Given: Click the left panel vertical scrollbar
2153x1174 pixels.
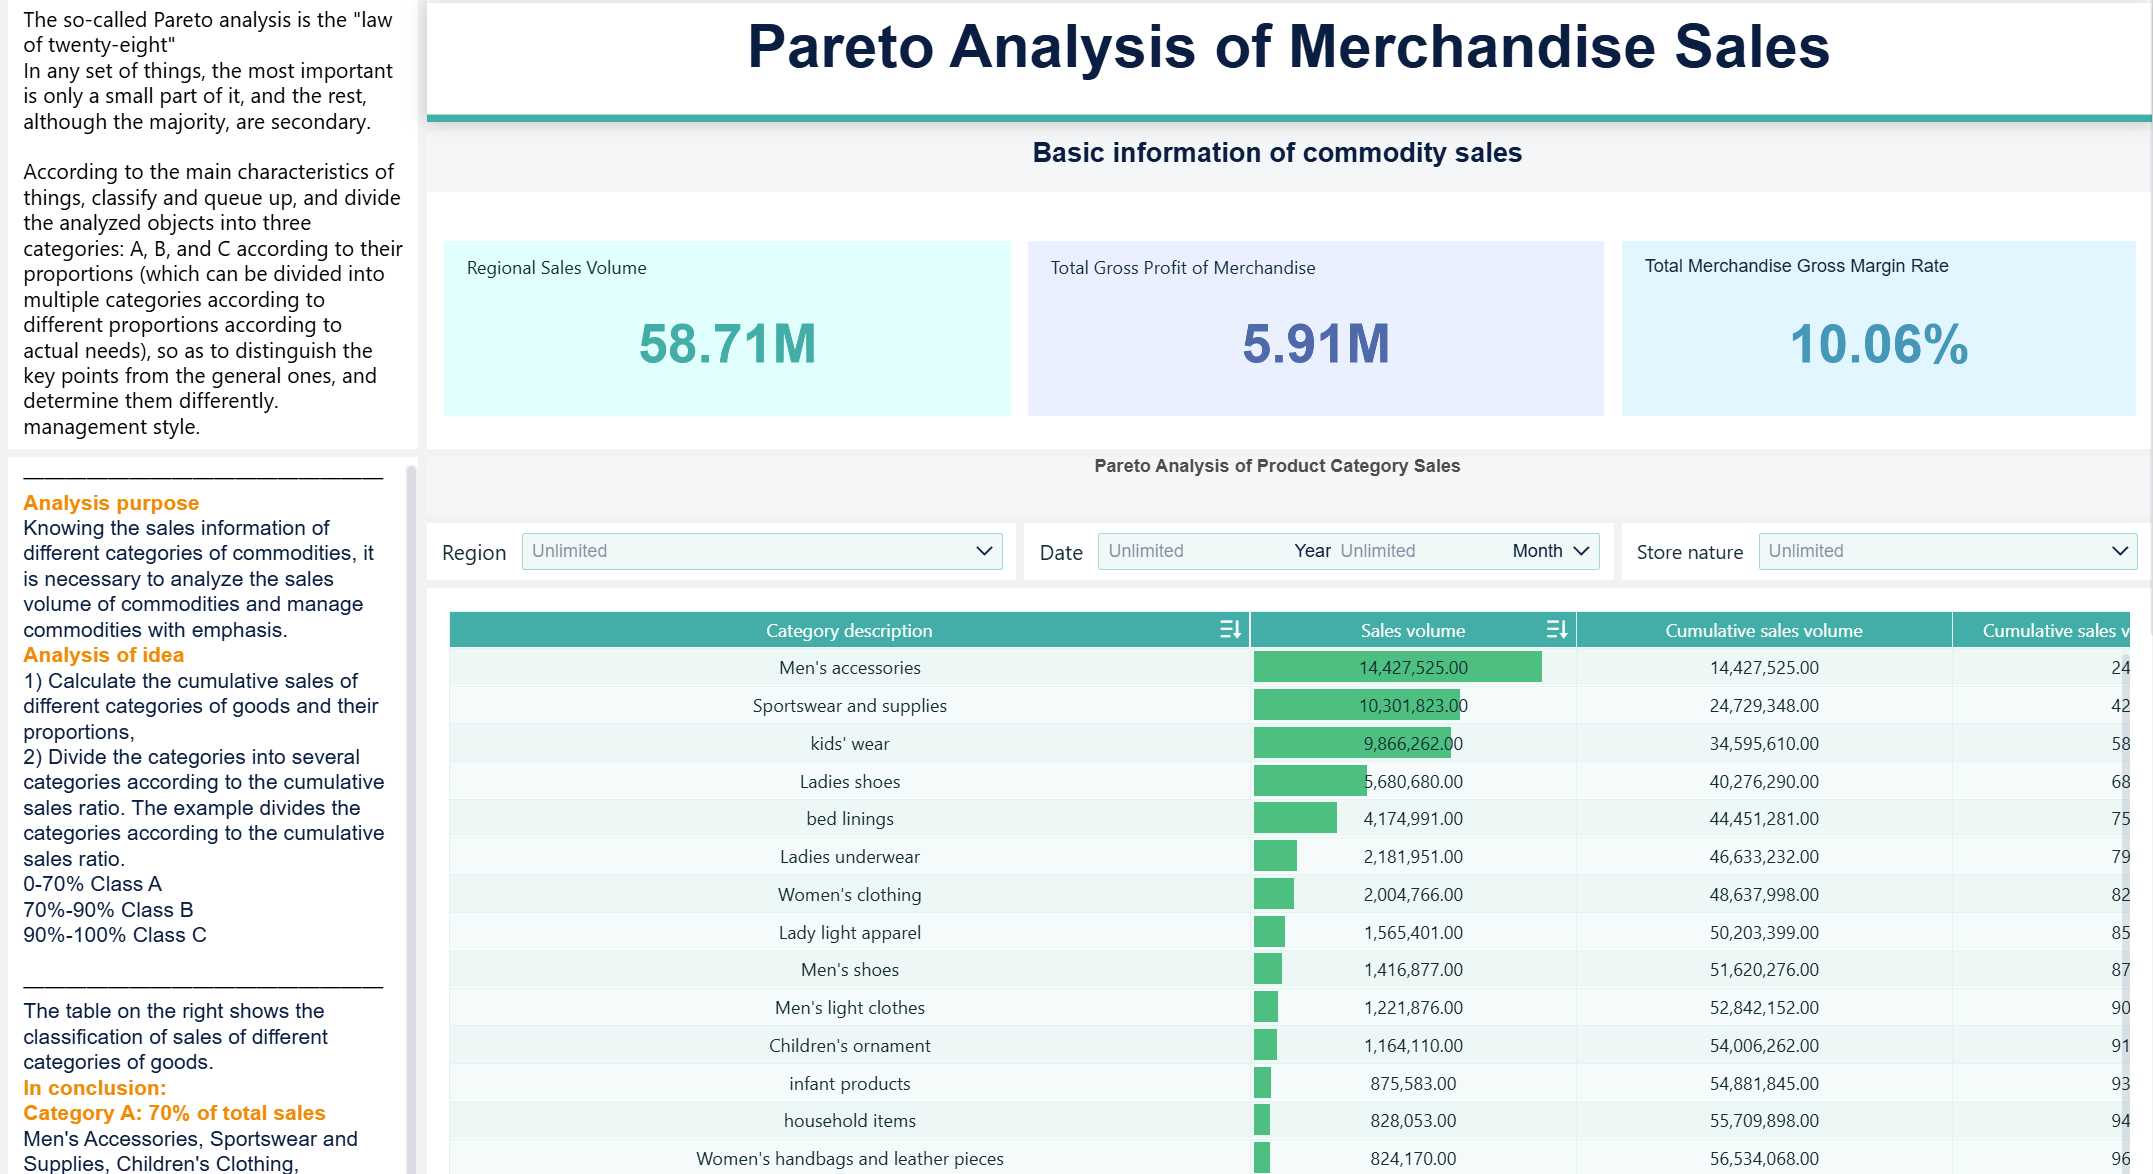Looking at the screenshot, I should tap(410, 818).
